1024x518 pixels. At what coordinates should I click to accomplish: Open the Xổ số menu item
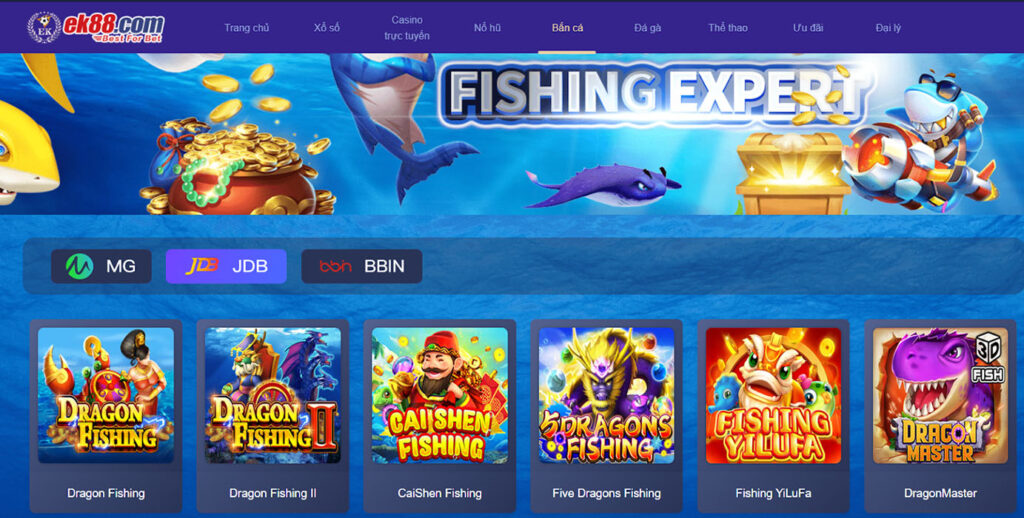(x=327, y=28)
